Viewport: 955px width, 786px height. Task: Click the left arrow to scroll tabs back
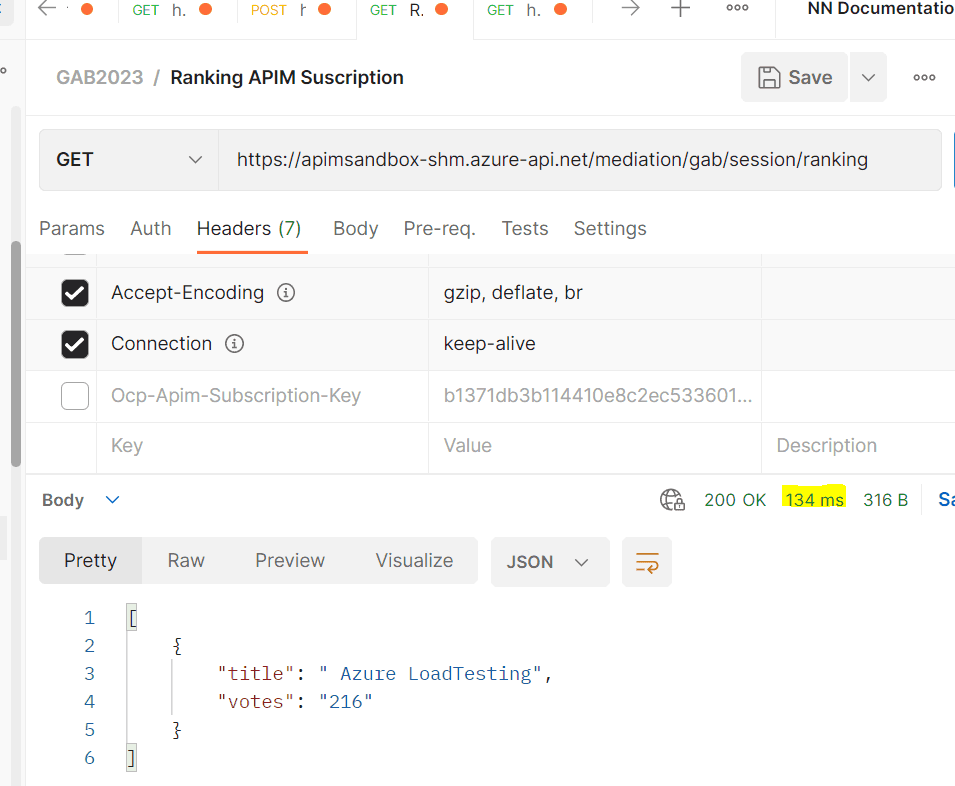(47, 9)
